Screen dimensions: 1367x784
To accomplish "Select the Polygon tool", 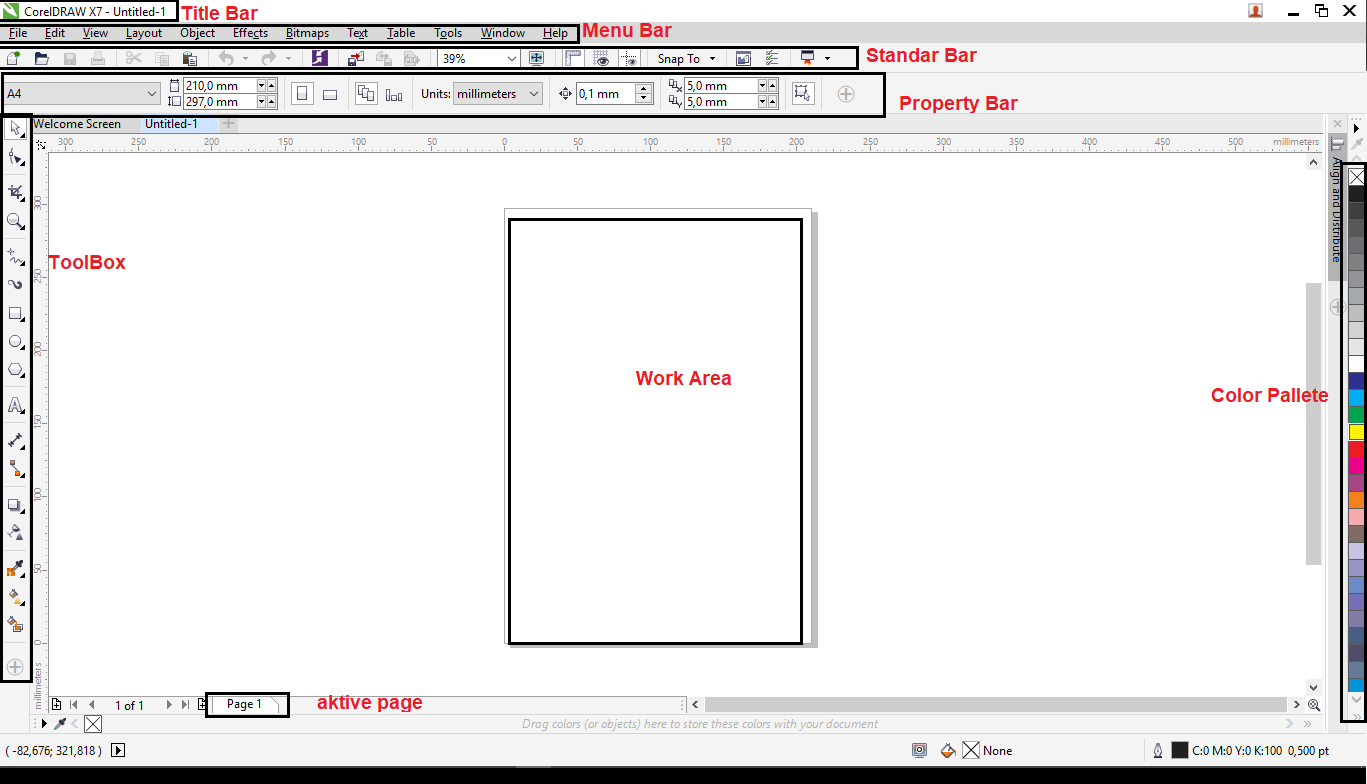I will click(x=16, y=369).
